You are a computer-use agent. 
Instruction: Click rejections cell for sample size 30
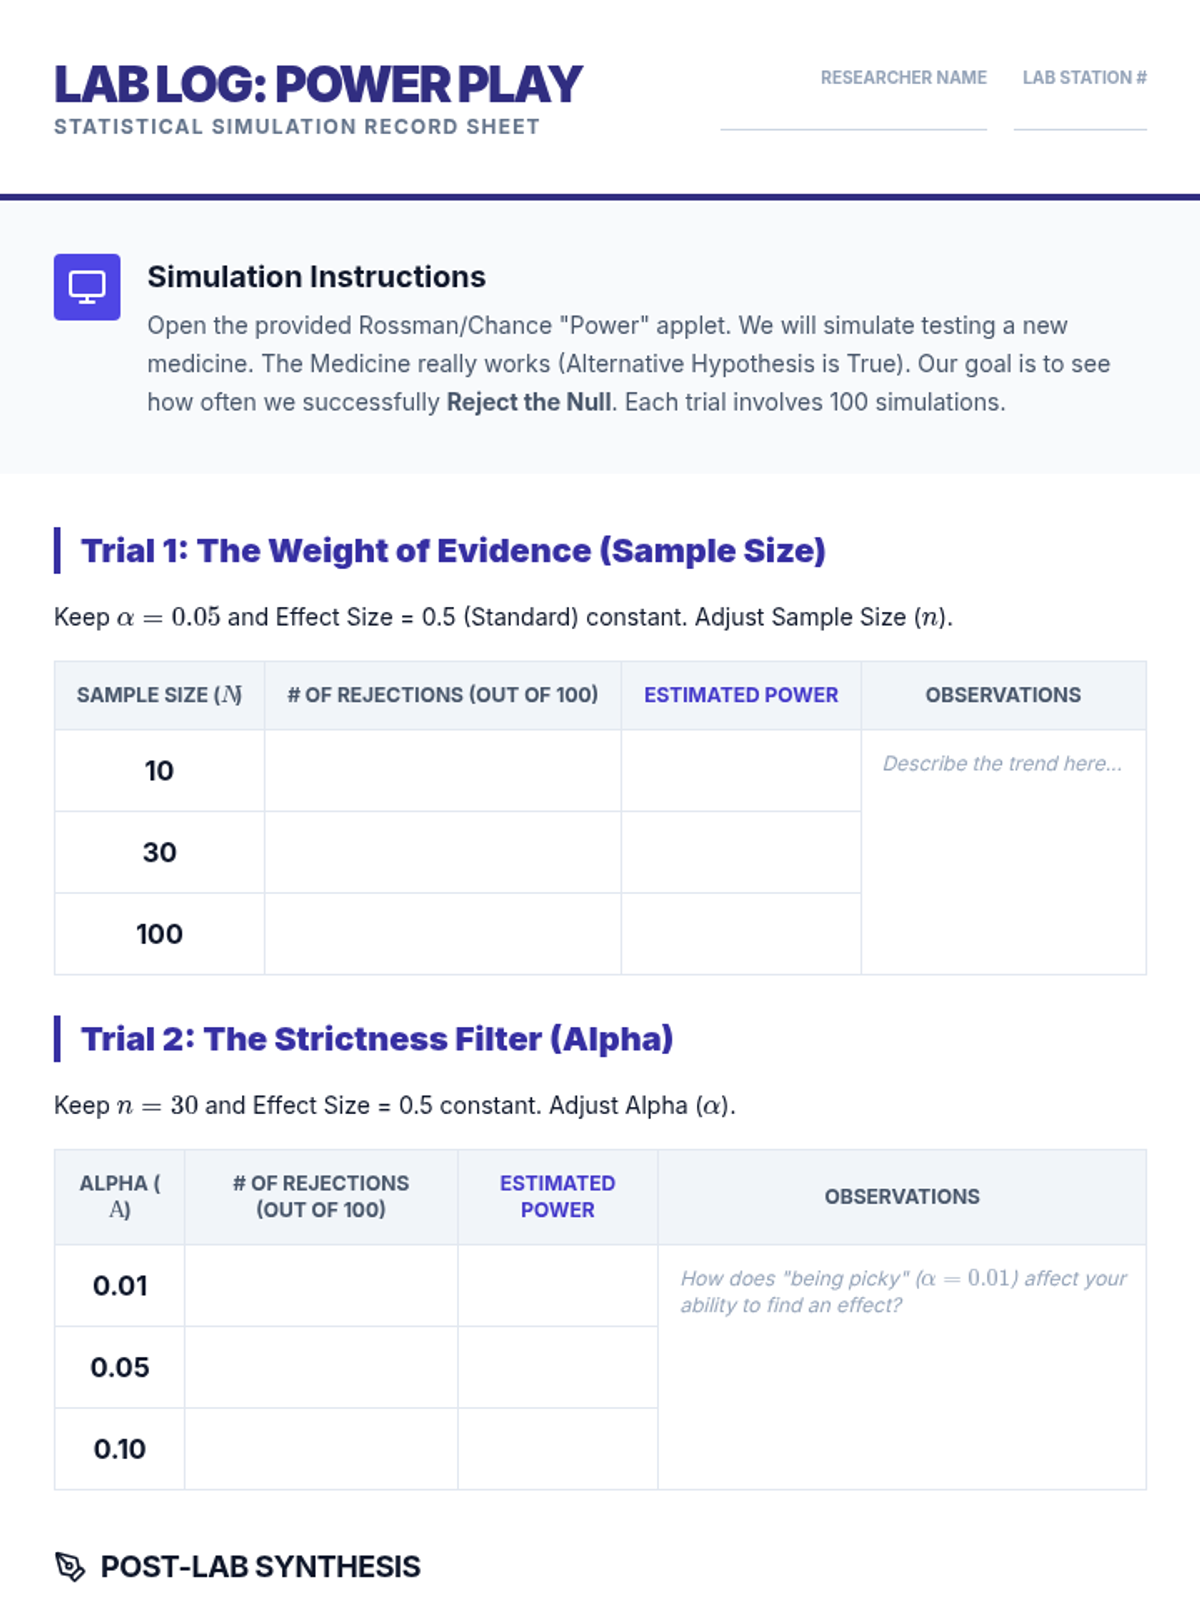pos(443,853)
